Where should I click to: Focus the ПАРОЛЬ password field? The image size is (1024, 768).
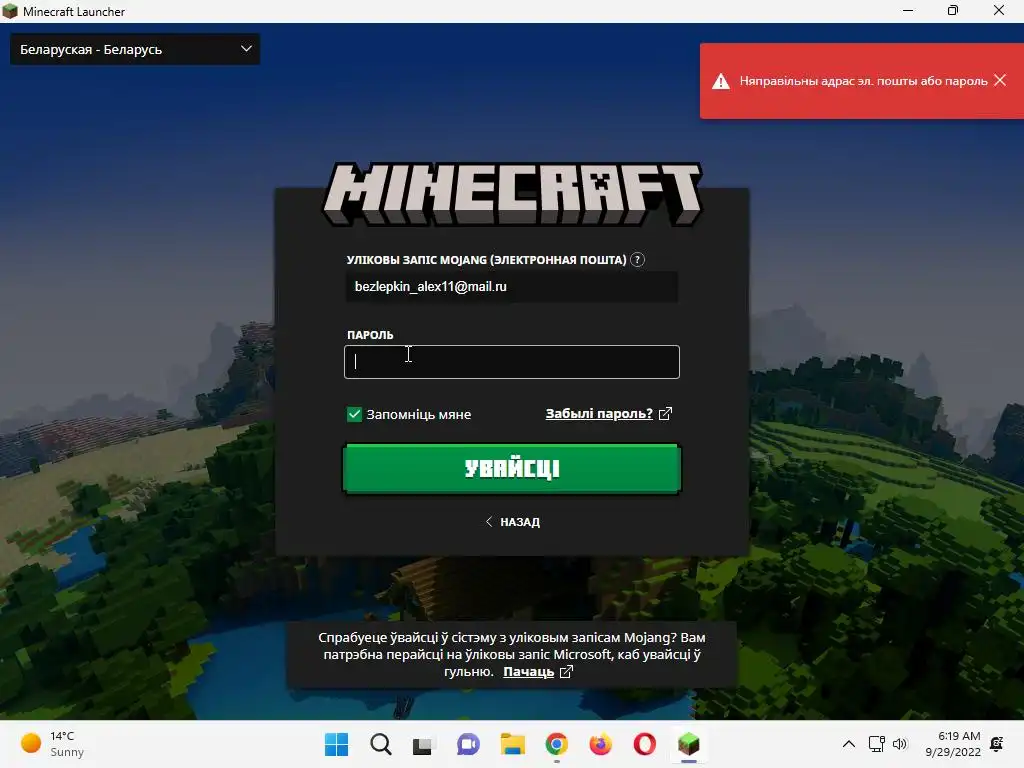[511, 362]
